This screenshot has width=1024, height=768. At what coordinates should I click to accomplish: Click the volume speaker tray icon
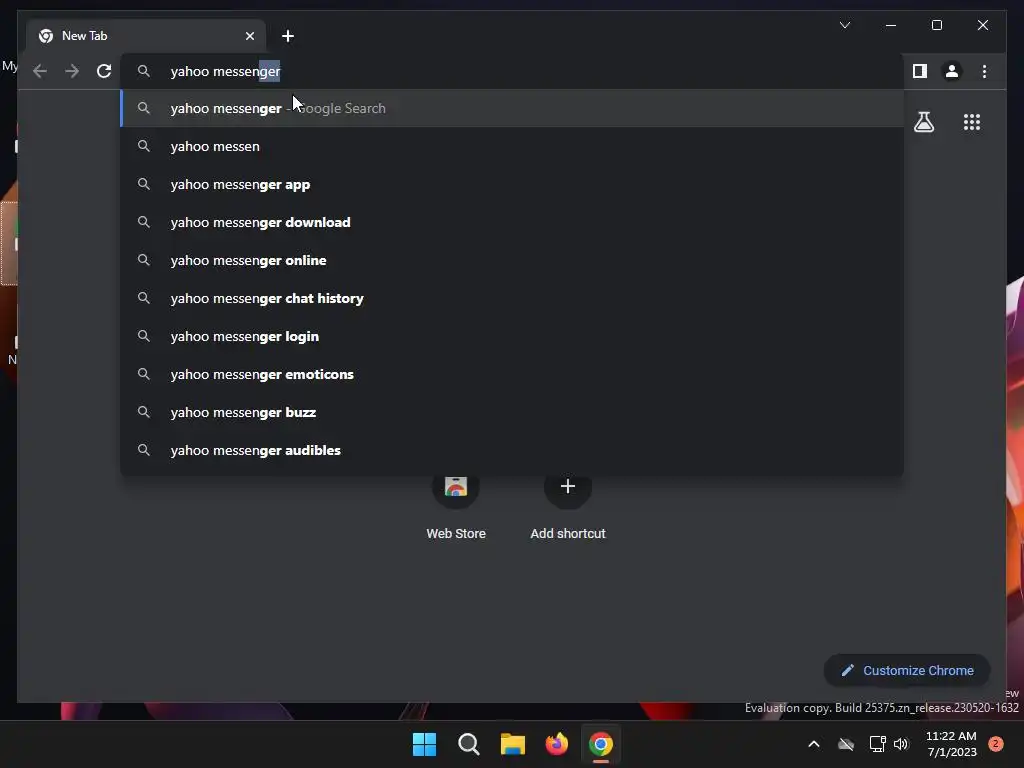901,744
